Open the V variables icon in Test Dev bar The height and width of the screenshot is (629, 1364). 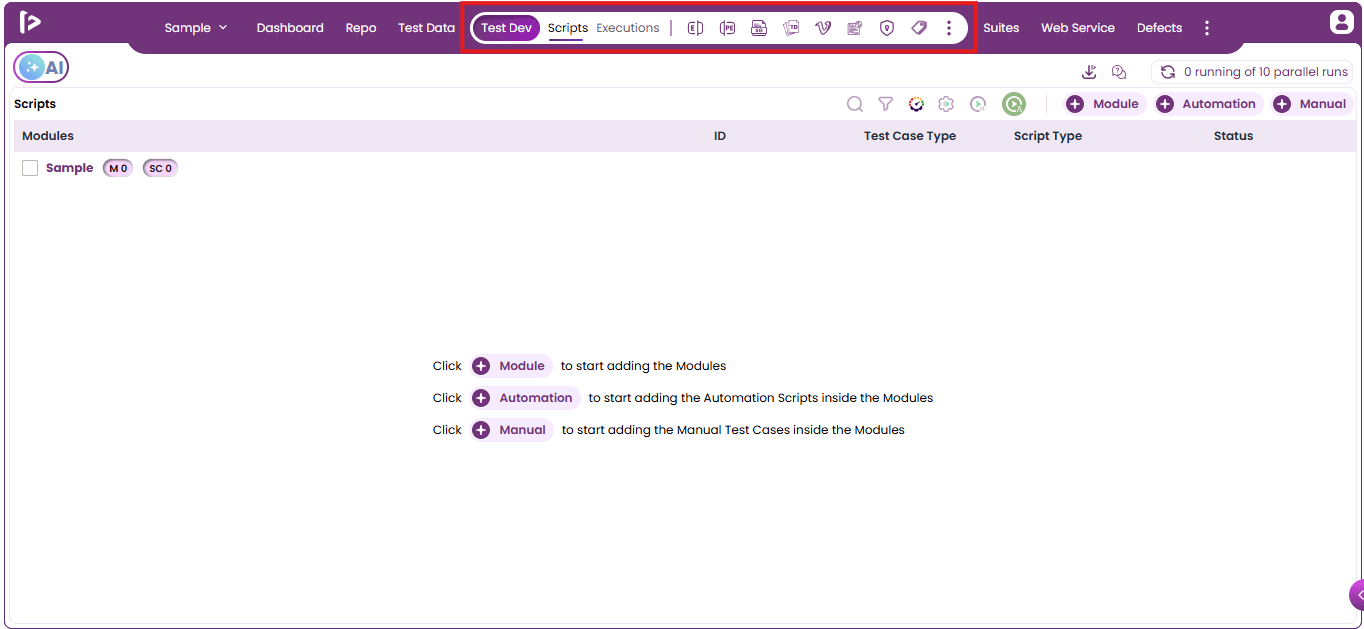point(823,28)
